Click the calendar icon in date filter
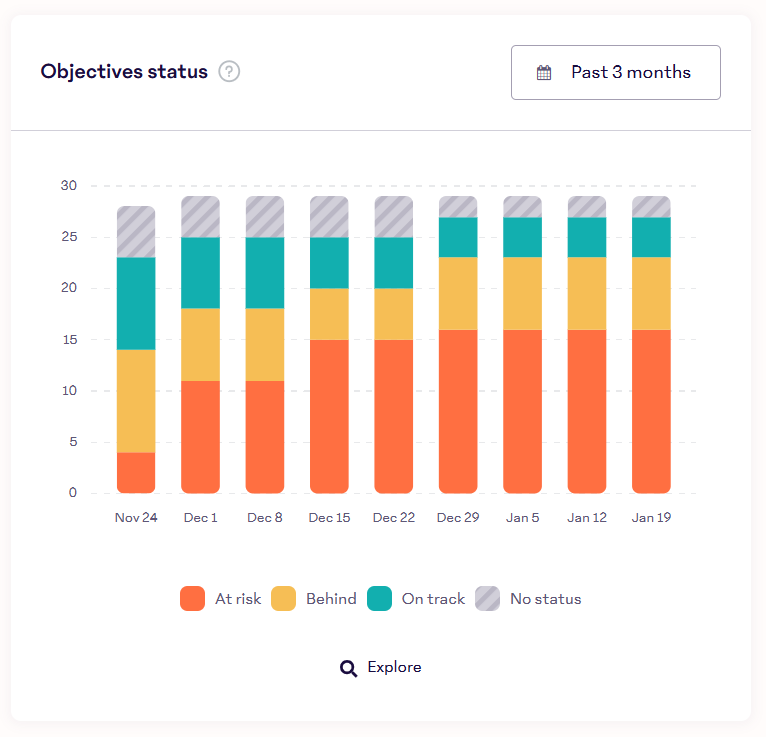766x737 pixels. [x=544, y=72]
